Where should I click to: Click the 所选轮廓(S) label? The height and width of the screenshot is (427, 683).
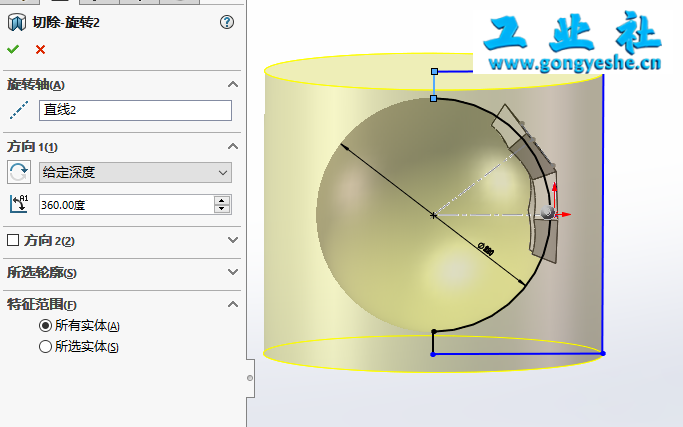pyautogui.click(x=42, y=272)
